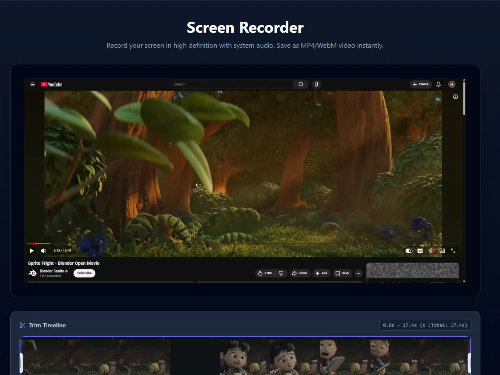The image size is (500, 375).
Task: Click the Blender Studio channel name
Action: (53, 271)
